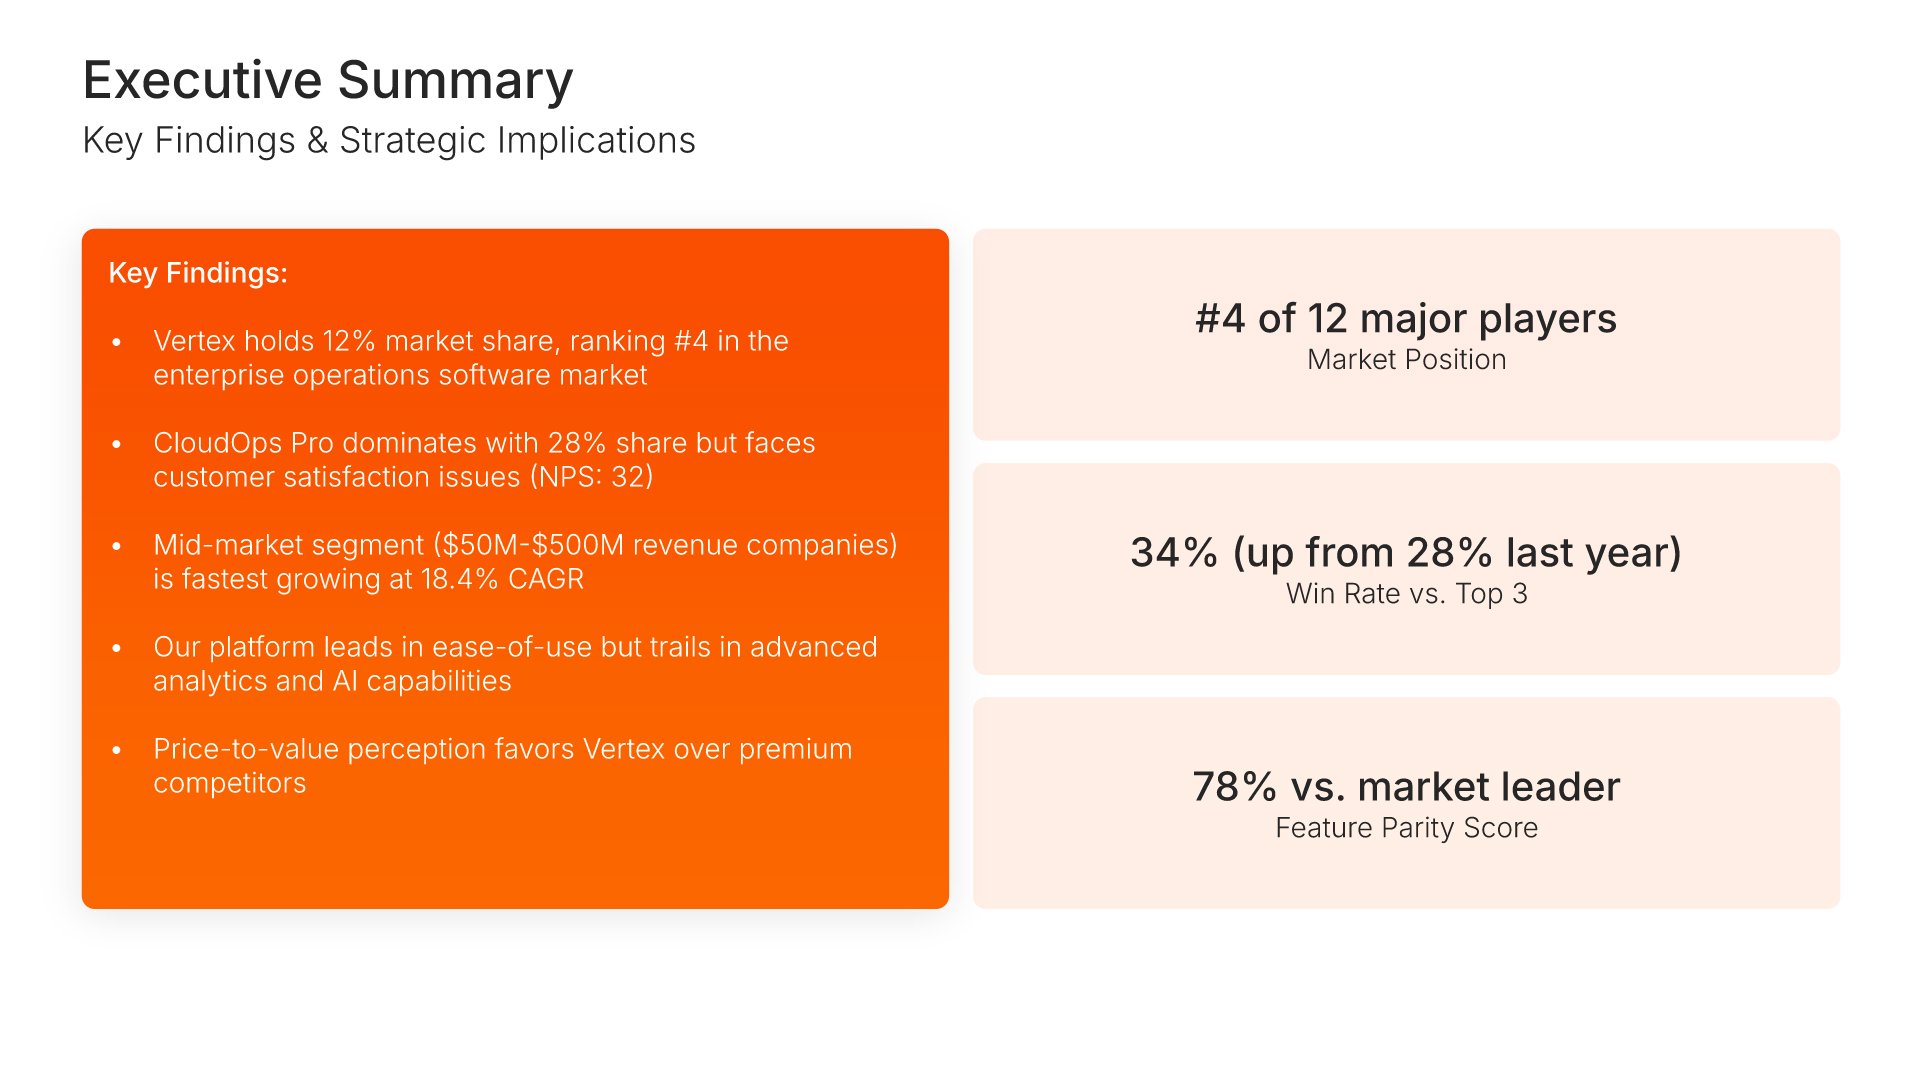Select the Market Position label
Image resolution: width=1920 pixels, height=1080 pixels.
click(x=1406, y=360)
